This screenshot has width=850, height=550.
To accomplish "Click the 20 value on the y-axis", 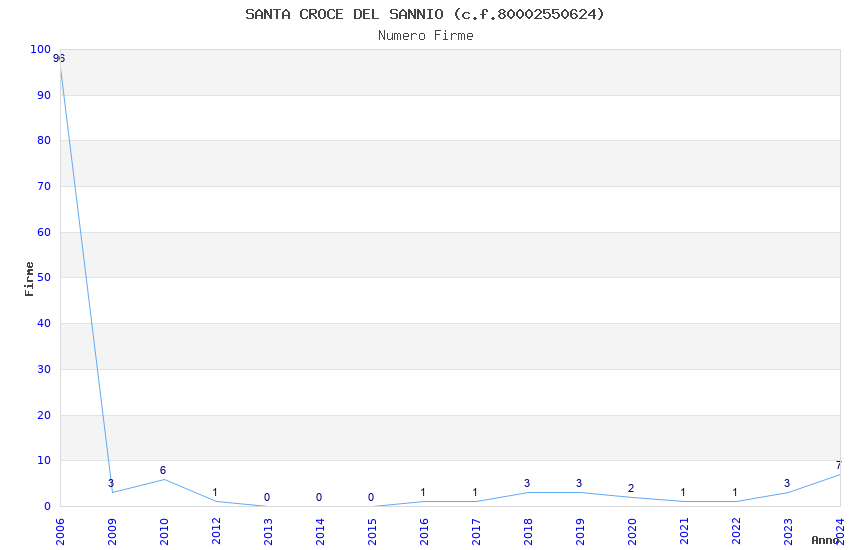I will click(43, 415).
